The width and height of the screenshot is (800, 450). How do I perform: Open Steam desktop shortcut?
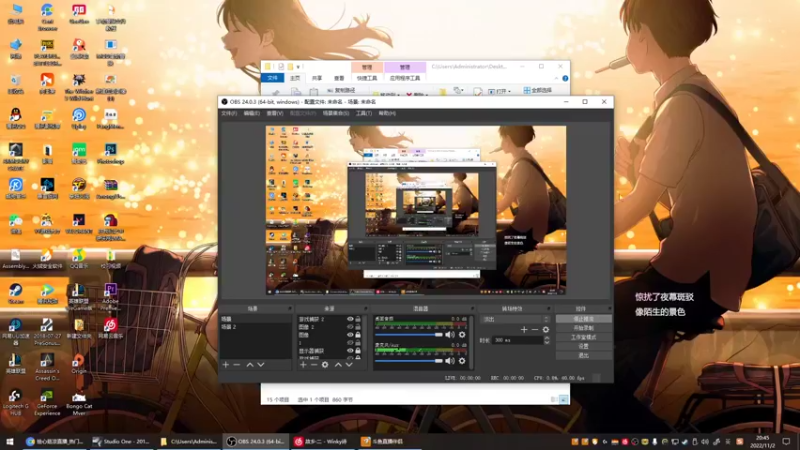pos(15,294)
